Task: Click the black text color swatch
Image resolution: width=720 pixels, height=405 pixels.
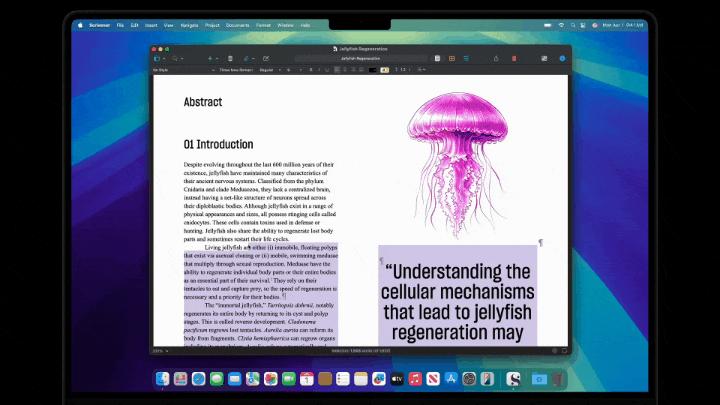Action: tap(372, 70)
